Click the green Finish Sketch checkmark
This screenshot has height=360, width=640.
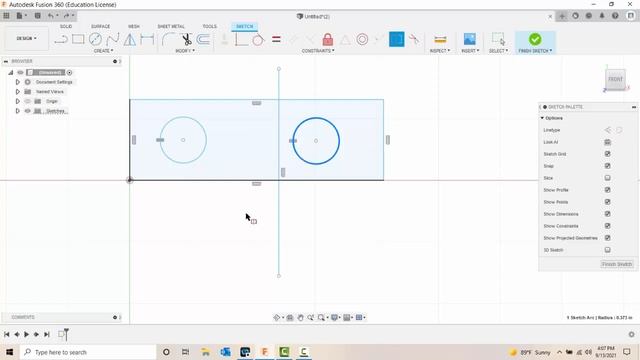tap(535, 39)
